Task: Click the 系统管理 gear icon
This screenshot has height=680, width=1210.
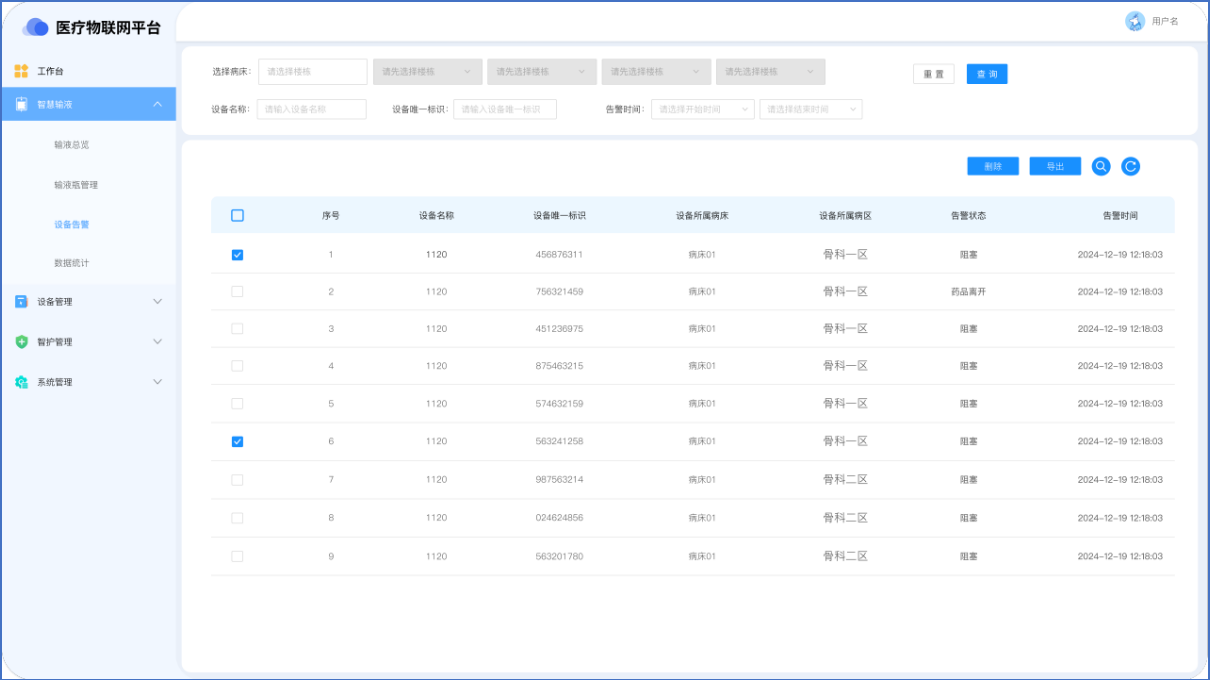Action: coord(21,382)
